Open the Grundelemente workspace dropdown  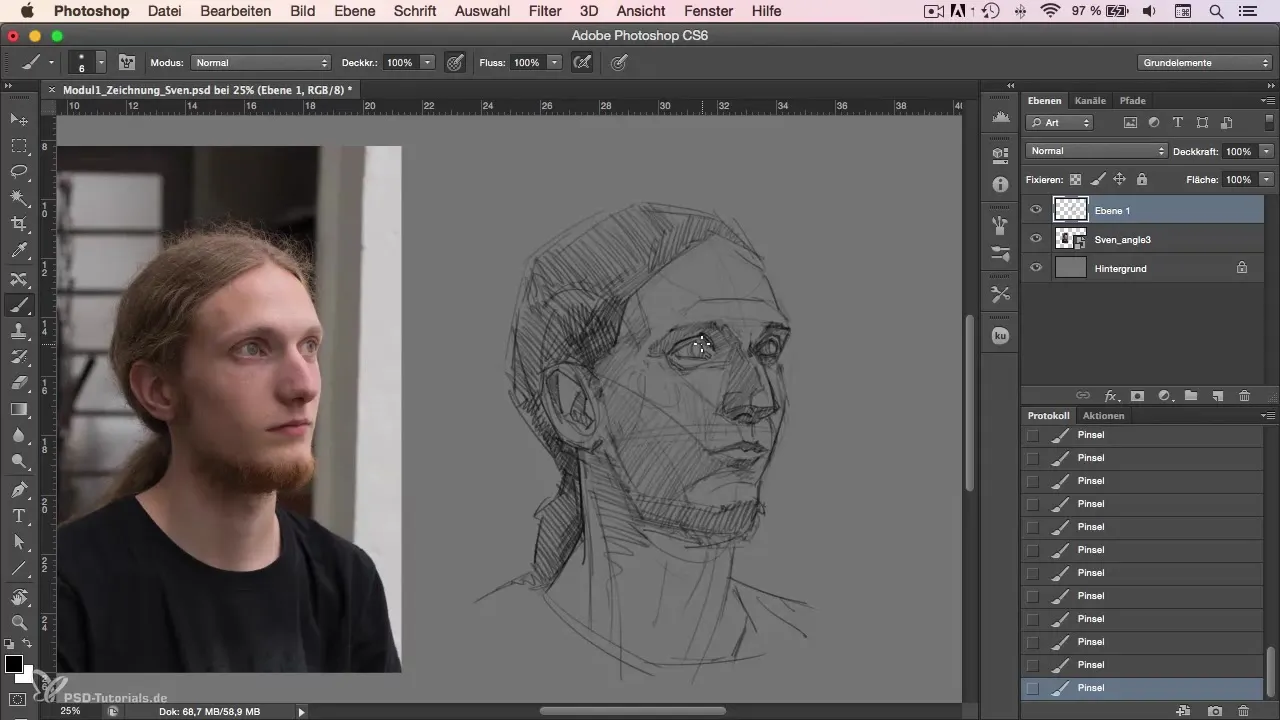(1204, 62)
